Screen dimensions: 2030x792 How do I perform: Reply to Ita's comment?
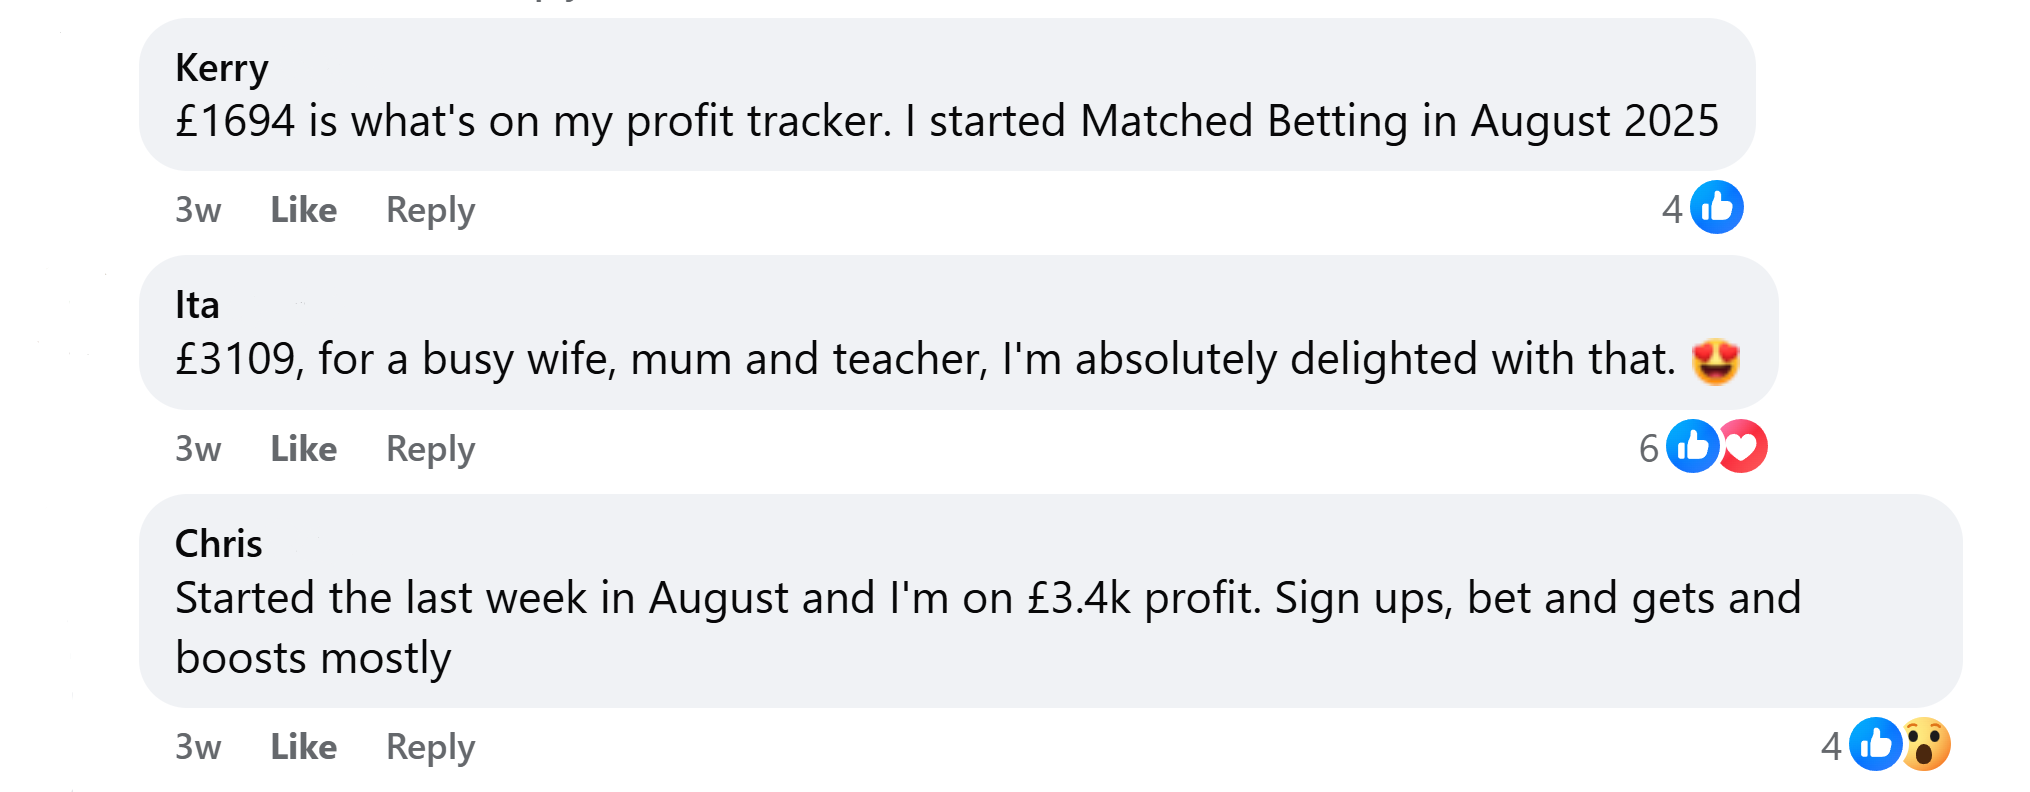(430, 449)
